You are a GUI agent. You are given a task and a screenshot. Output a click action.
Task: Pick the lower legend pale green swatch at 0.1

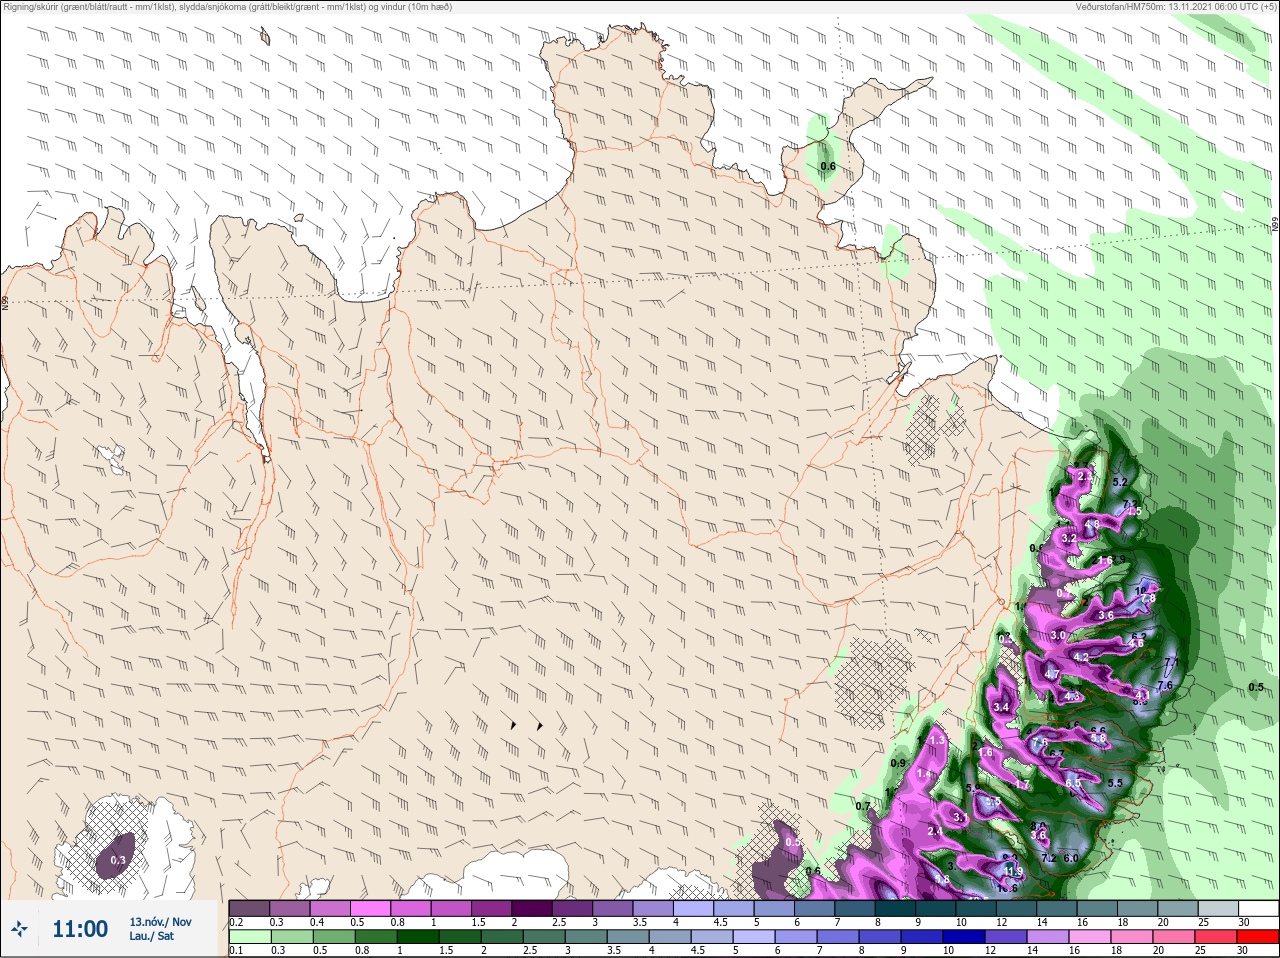[x=249, y=937]
